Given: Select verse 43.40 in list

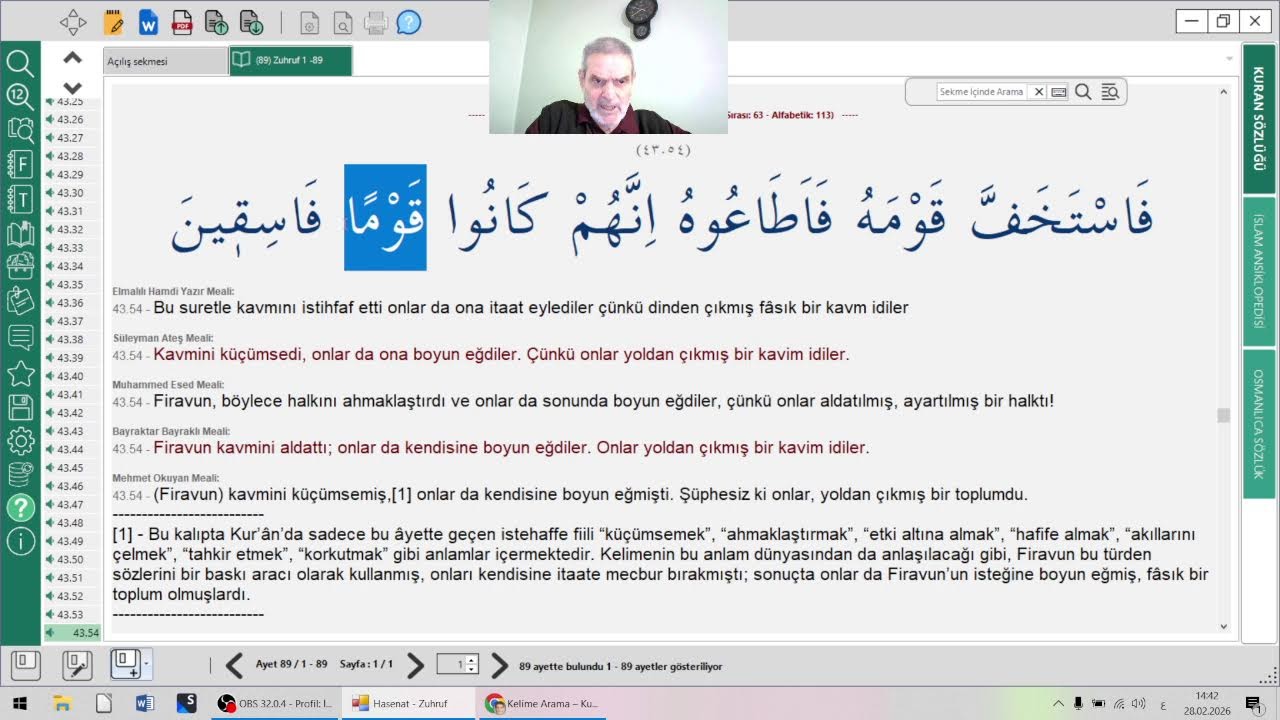Looking at the screenshot, I should 72,376.
